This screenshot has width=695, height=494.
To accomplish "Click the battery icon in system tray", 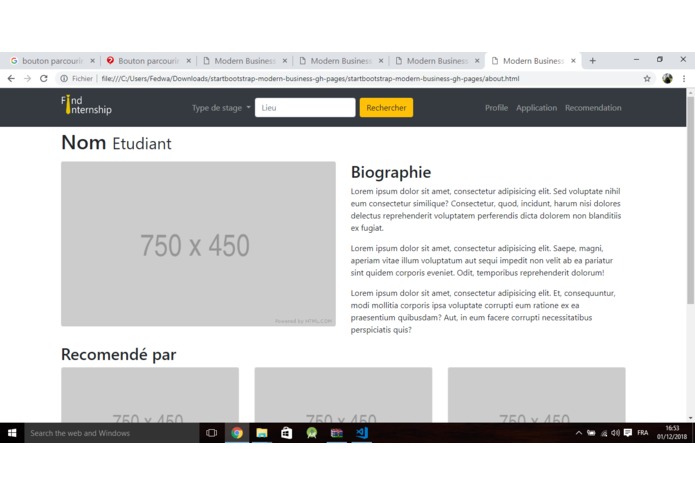I will [591, 433].
